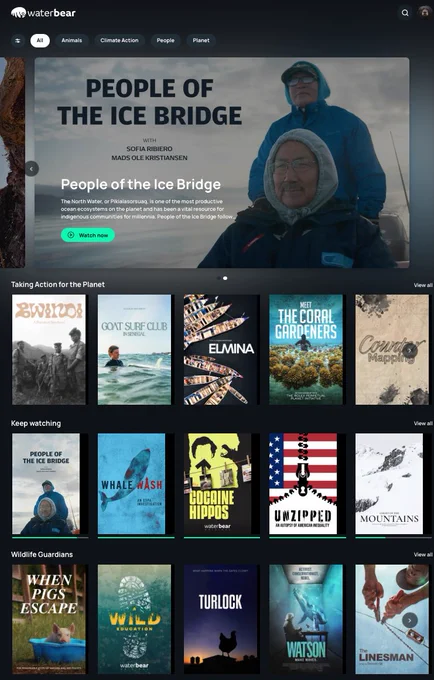Screen dimensions: 434x680
Task: Resume Unzipped film
Action: click(303, 484)
